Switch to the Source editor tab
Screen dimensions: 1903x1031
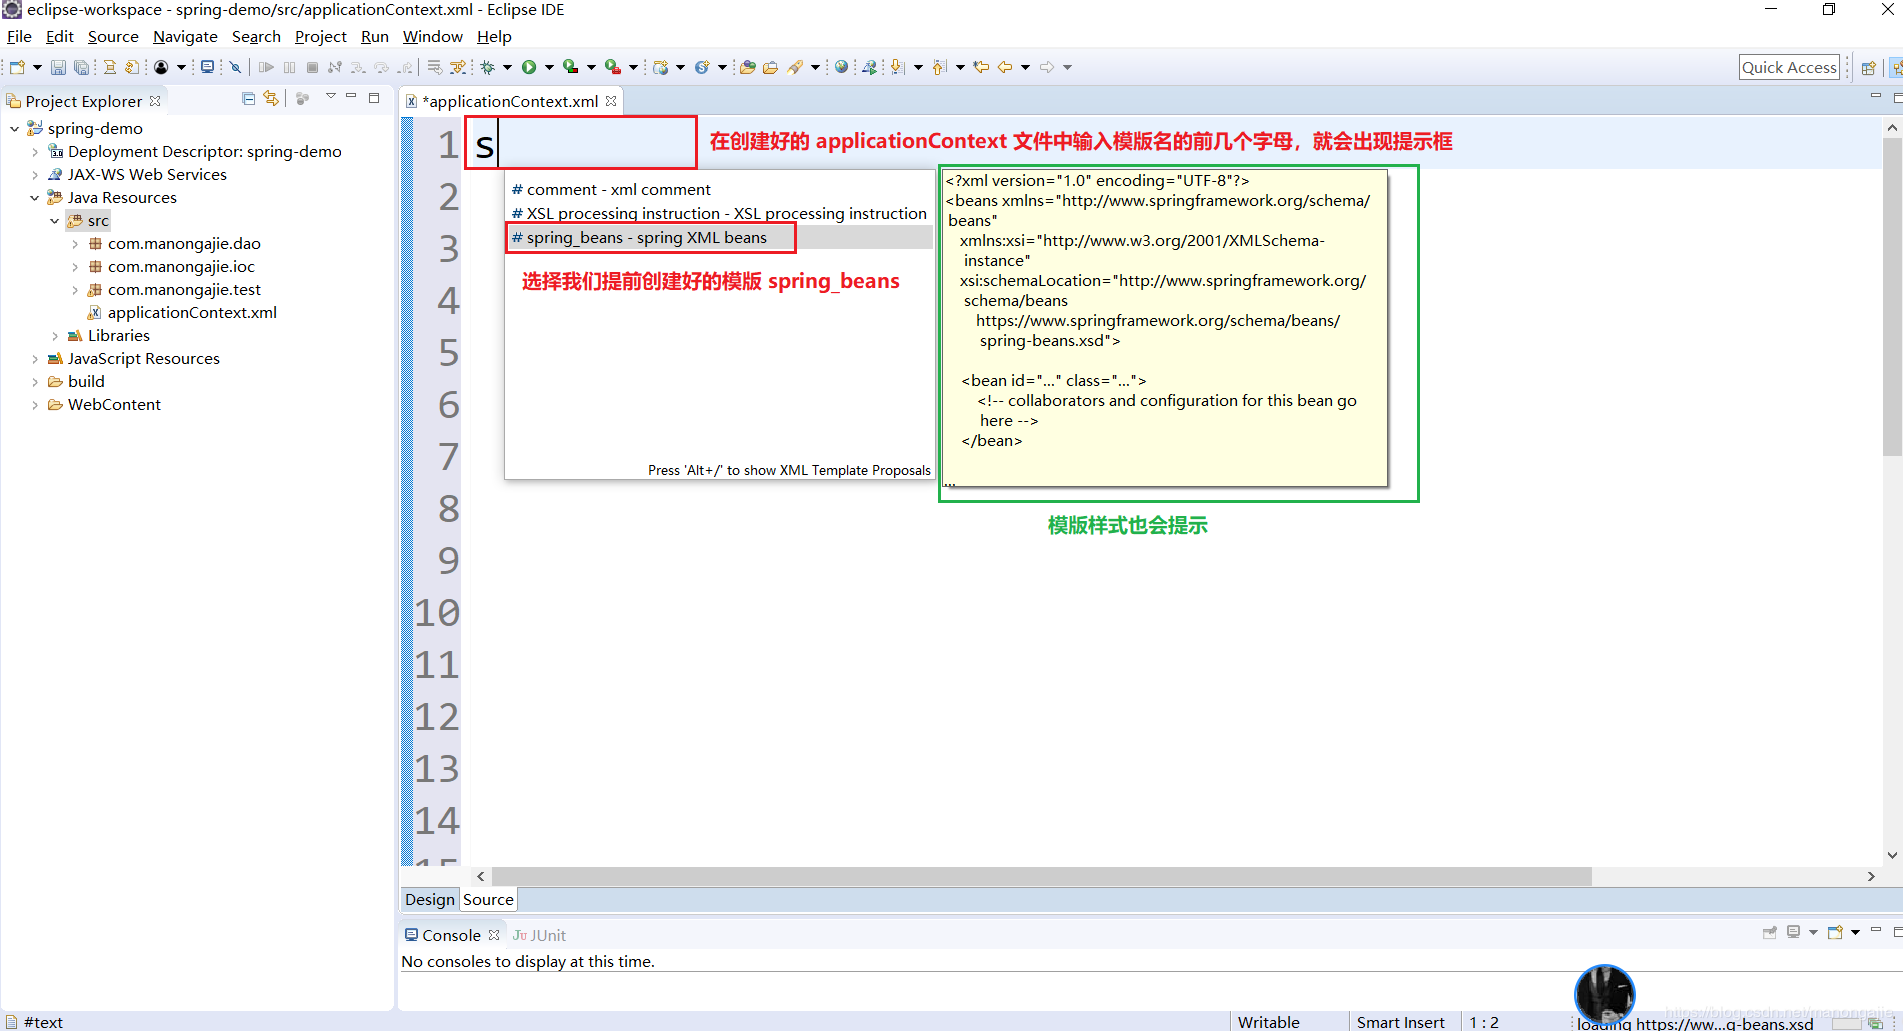click(x=488, y=899)
